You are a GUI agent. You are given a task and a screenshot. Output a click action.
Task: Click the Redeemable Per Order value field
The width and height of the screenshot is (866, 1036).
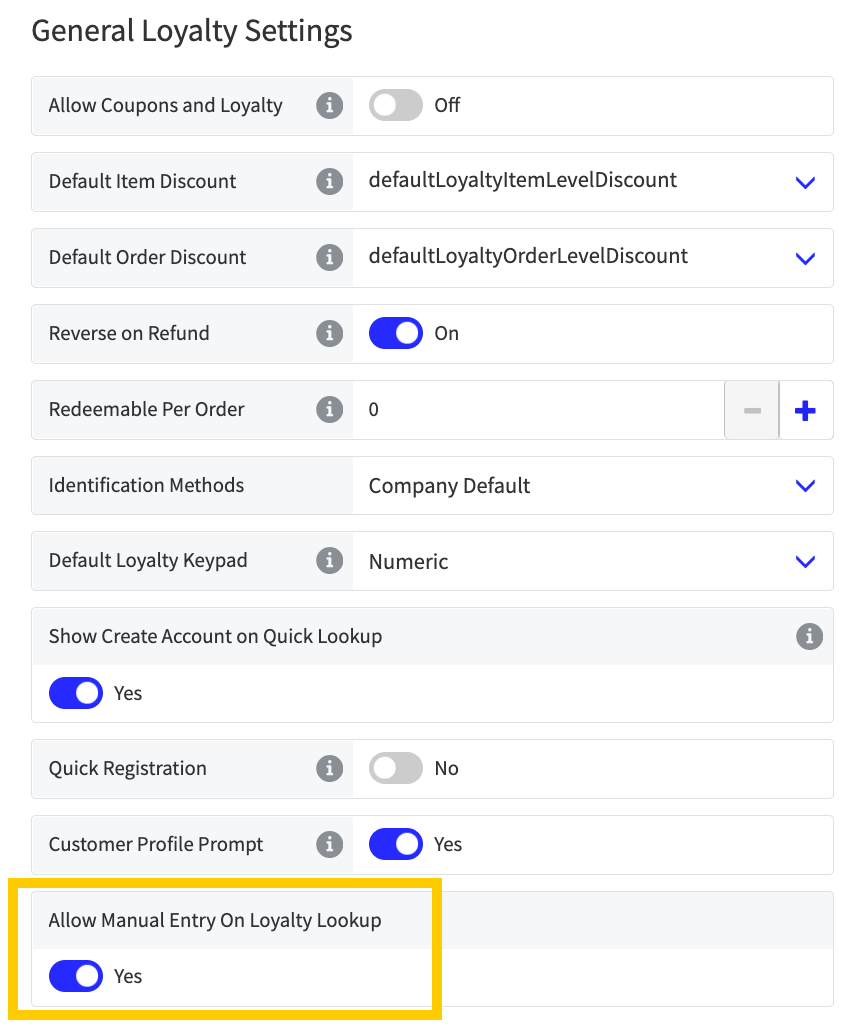[540, 409]
